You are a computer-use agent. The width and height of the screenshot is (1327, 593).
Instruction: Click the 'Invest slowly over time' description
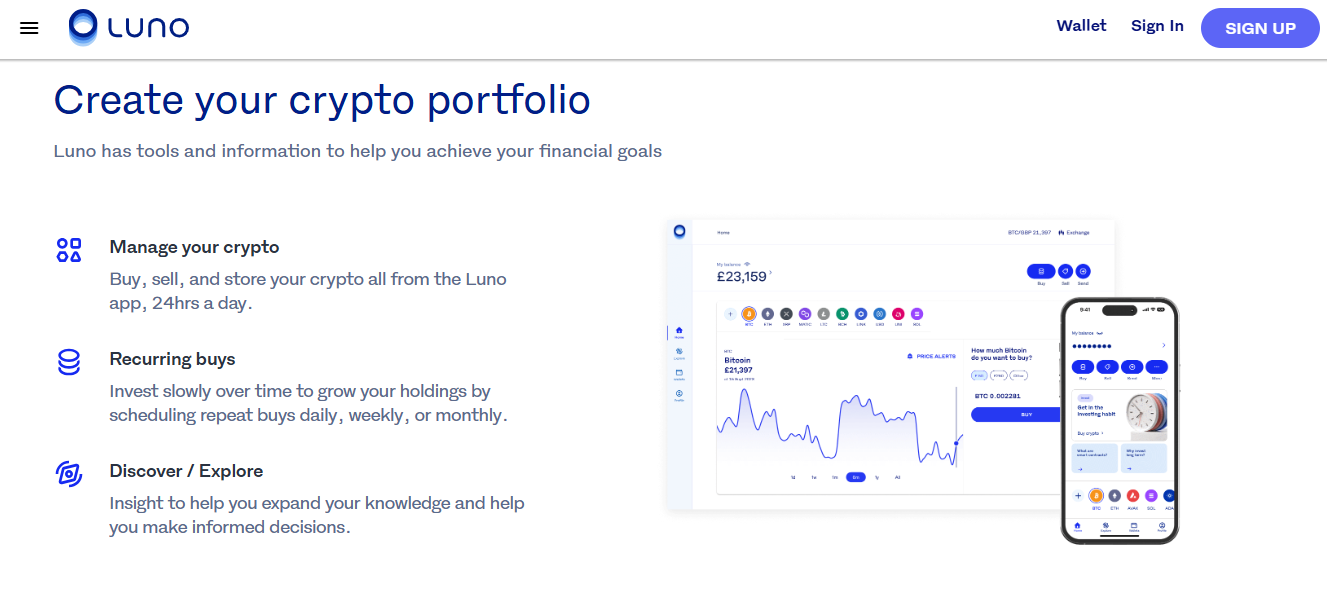pos(309,403)
